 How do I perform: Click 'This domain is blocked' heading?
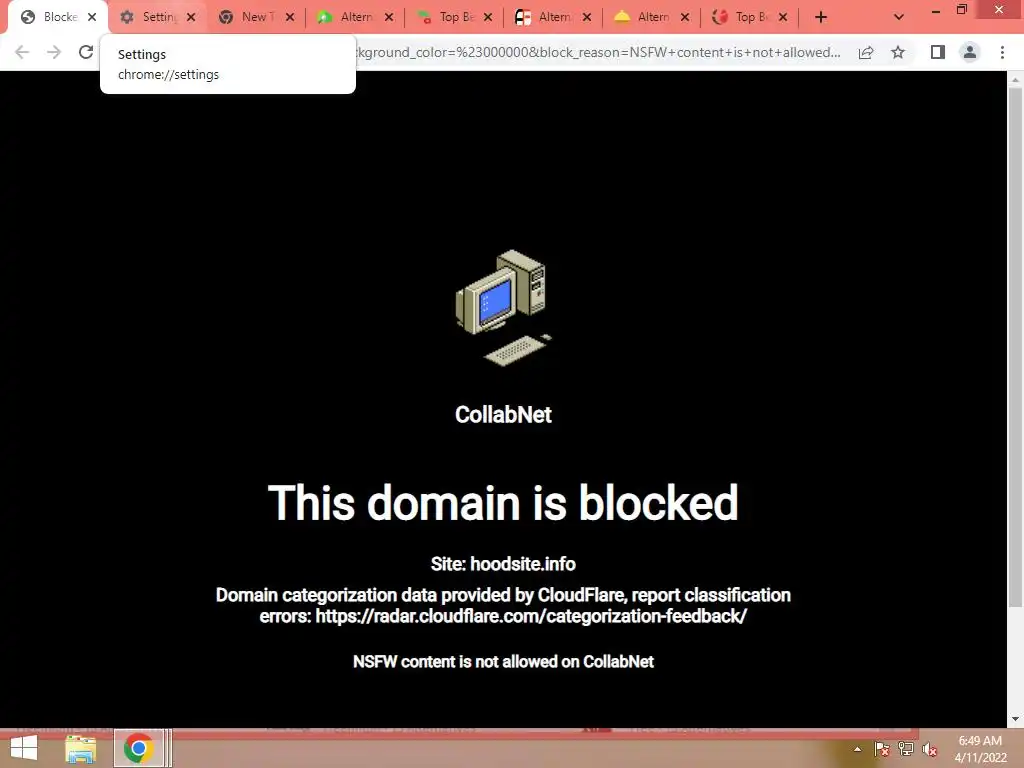[503, 503]
